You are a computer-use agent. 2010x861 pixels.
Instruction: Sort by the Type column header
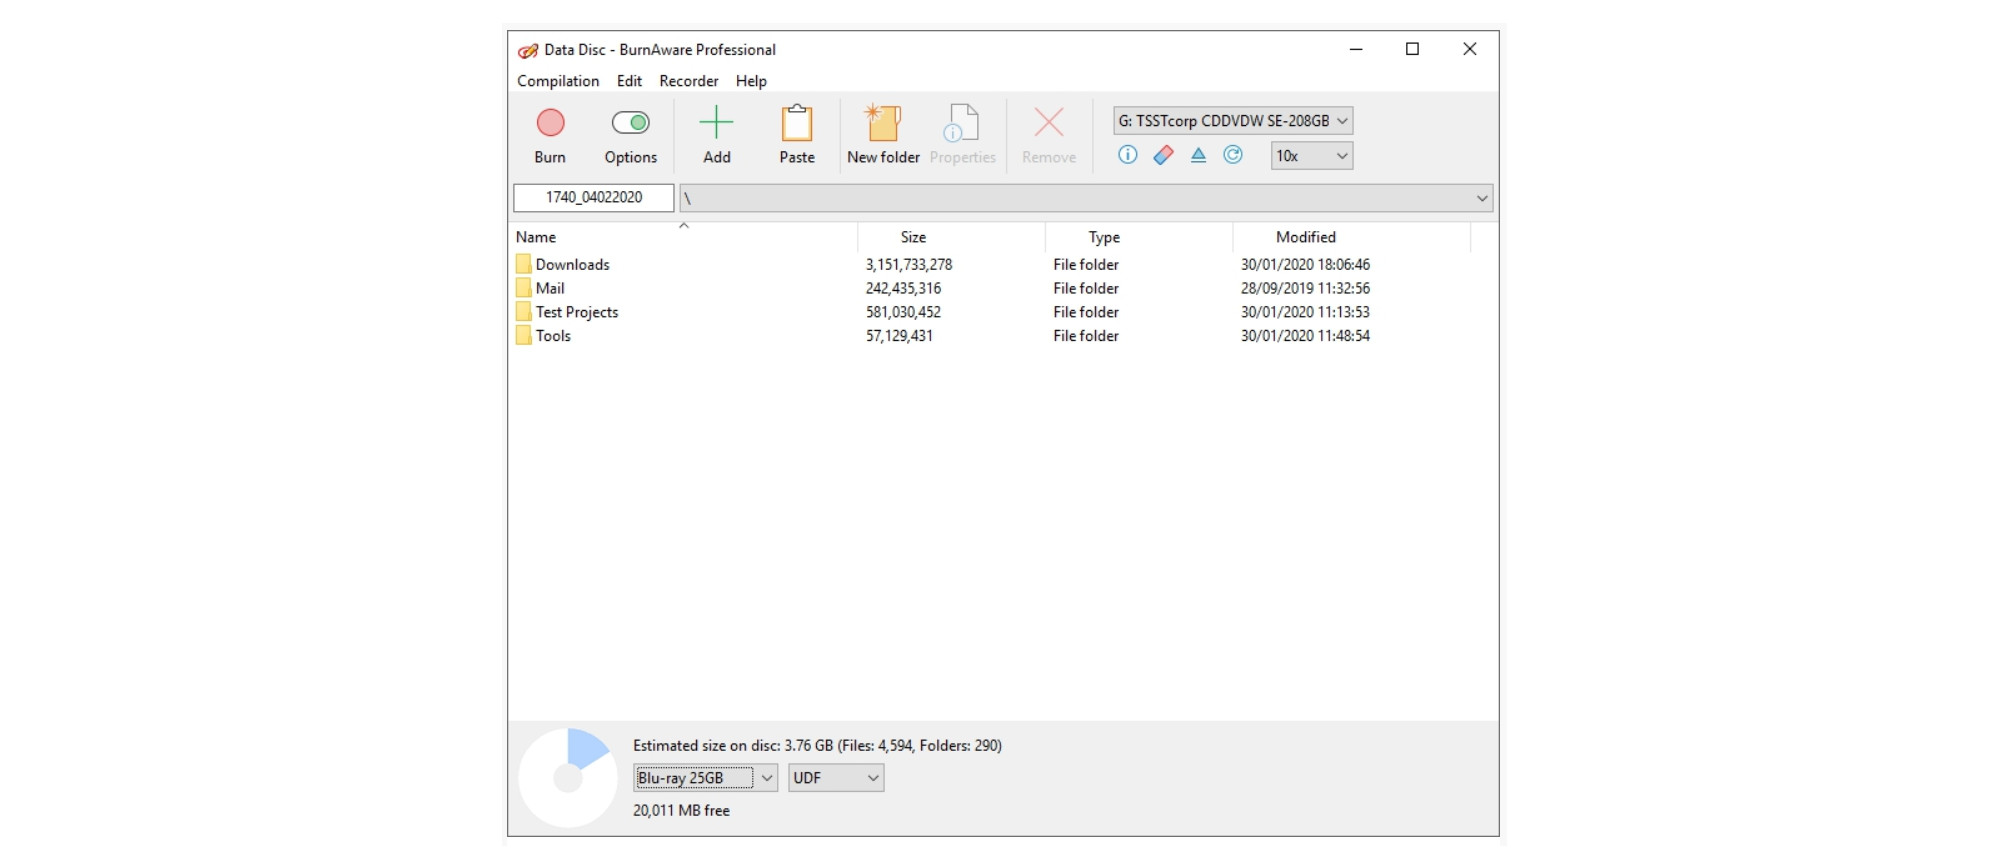pyautogui.click(x=1104, y=237)
